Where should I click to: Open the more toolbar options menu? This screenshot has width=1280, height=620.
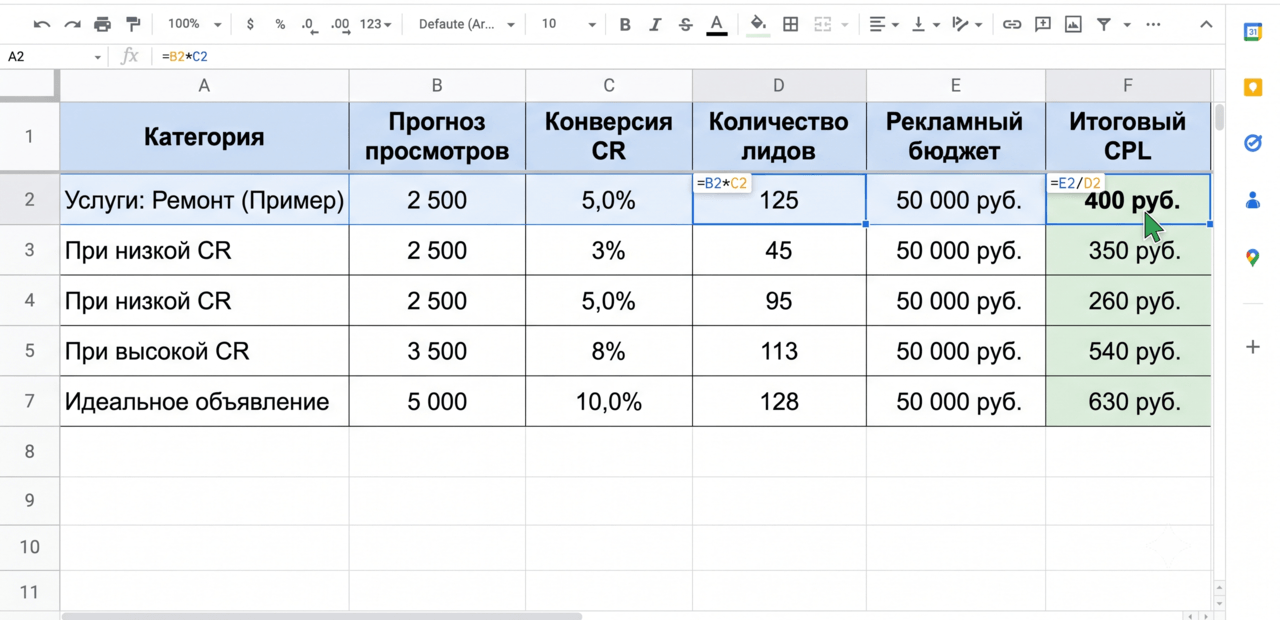pyautogui.click(x=1153, y=24)
